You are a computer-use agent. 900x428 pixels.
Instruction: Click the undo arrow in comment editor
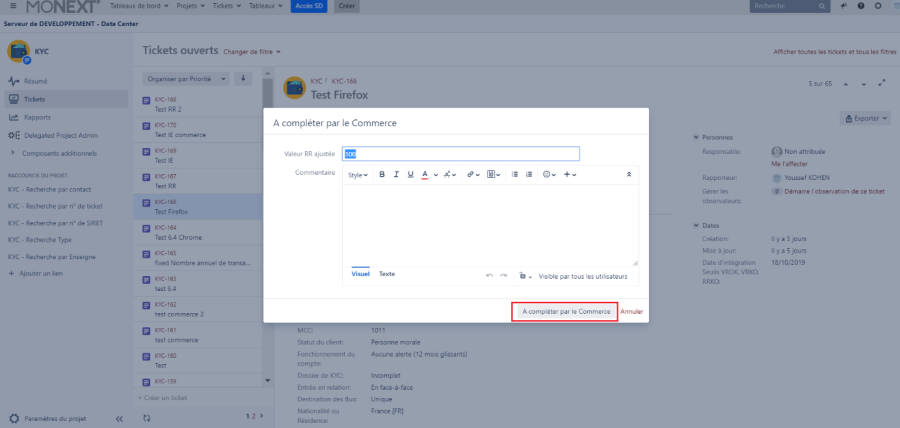click(489, 274)
